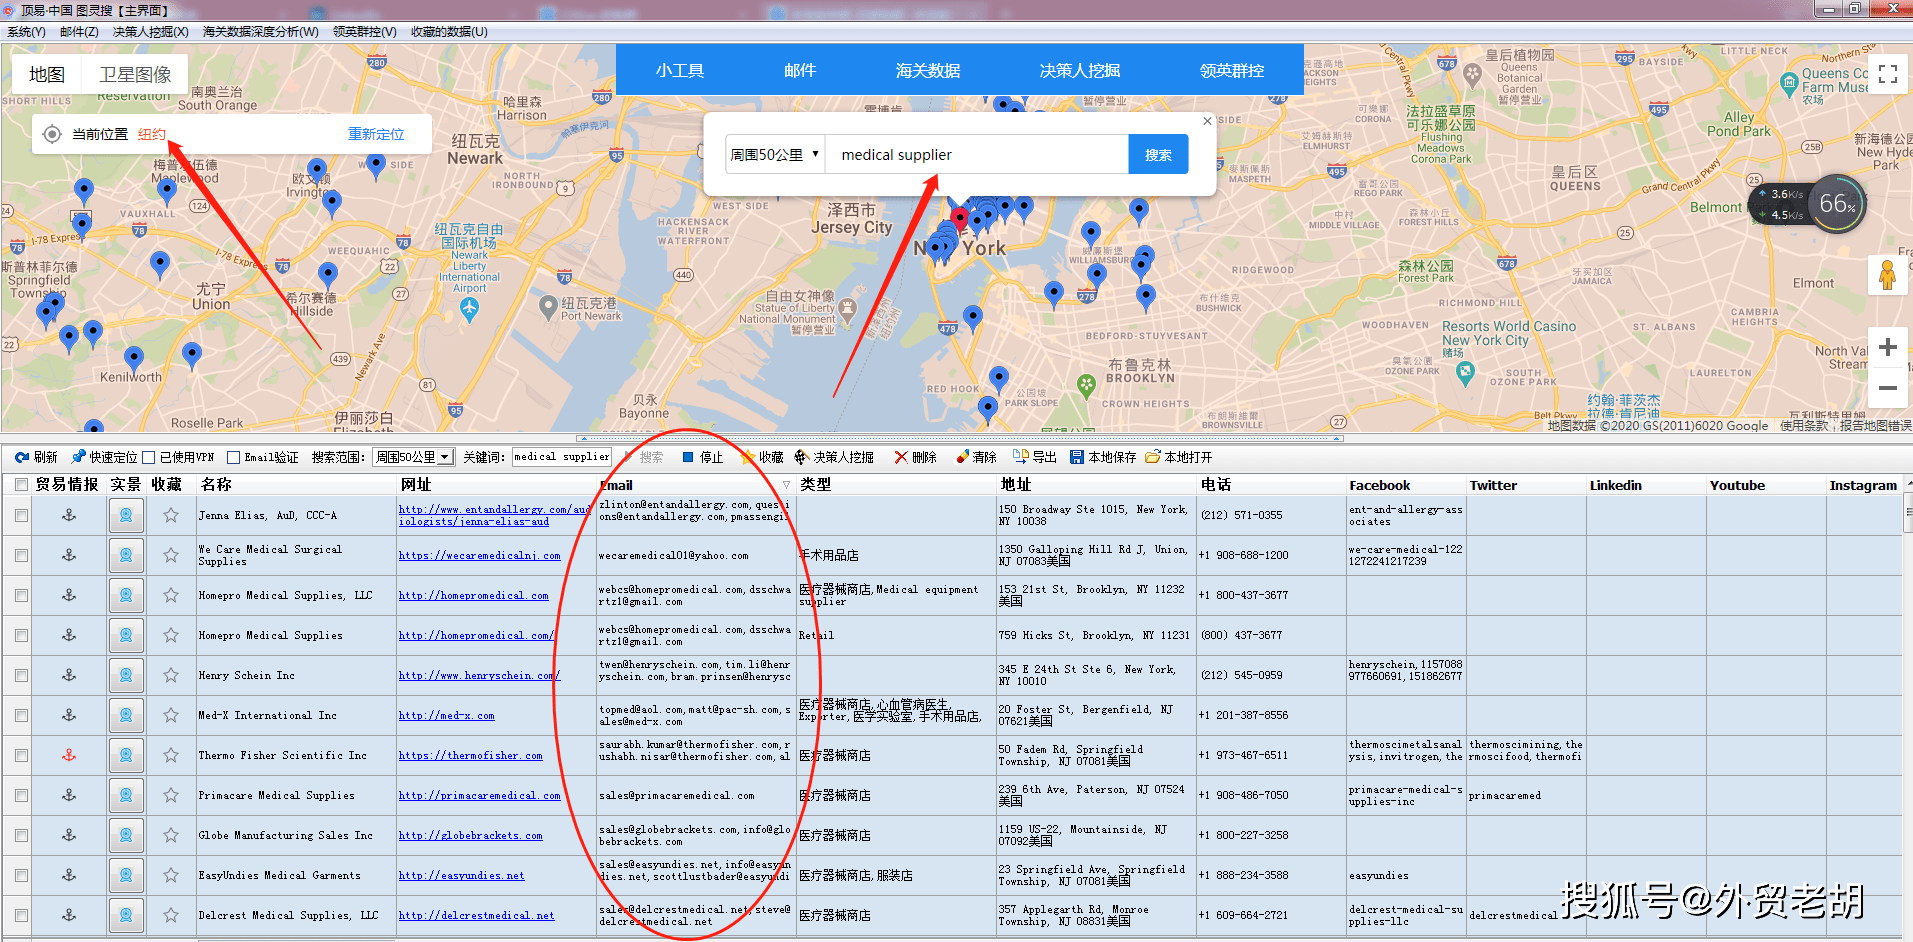Click the relocate link
1913x942 pixels.
click(x=376, y=134)
